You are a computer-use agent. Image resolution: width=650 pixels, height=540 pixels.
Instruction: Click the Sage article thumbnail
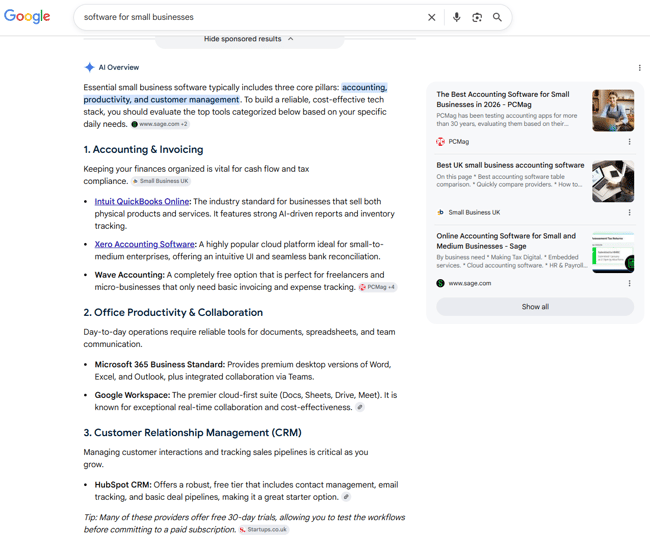pos(613,252)
